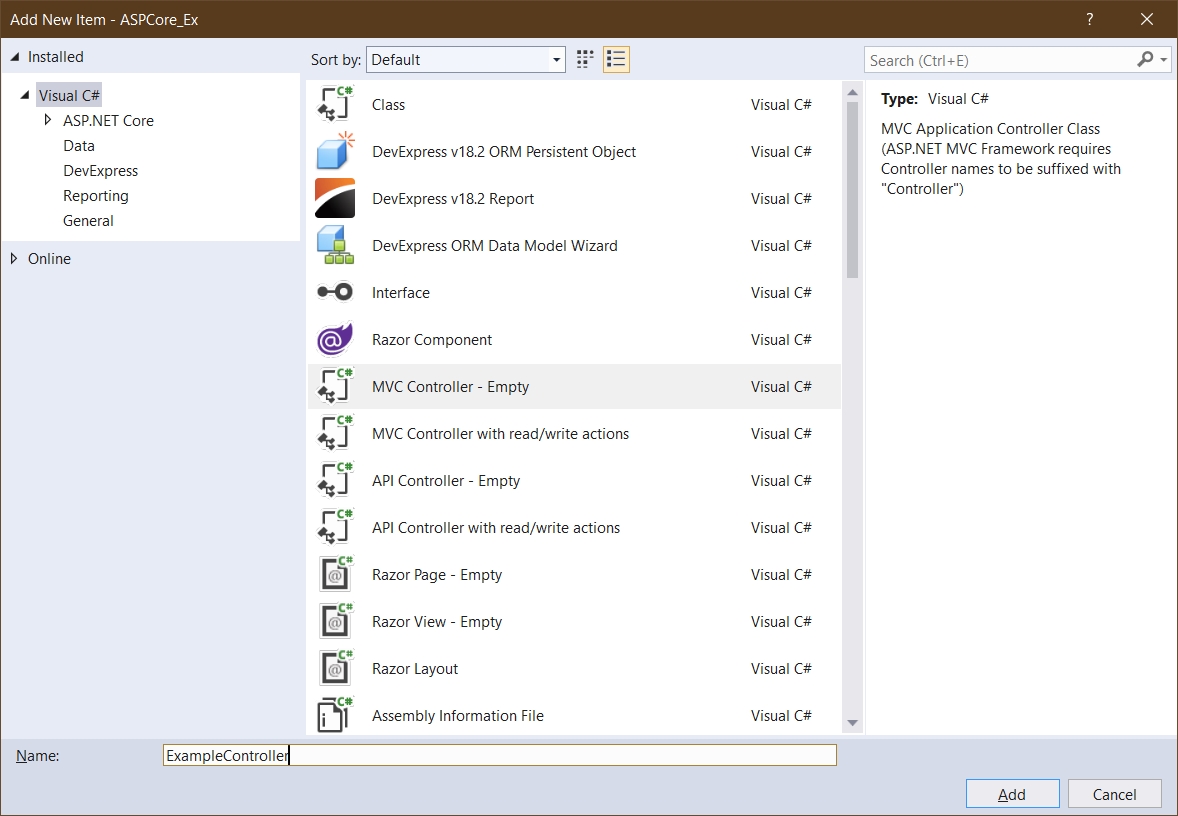Select the ASP.NET Core category
This screenshot has width=1178, height=816.
click(x=108, y=120)
